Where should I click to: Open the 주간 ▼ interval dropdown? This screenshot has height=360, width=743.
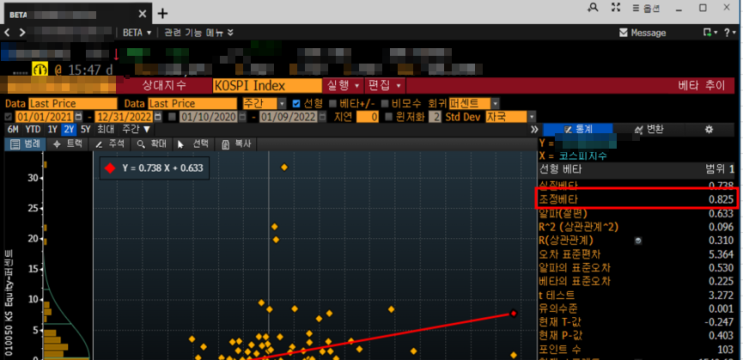(x=136, y=129)
